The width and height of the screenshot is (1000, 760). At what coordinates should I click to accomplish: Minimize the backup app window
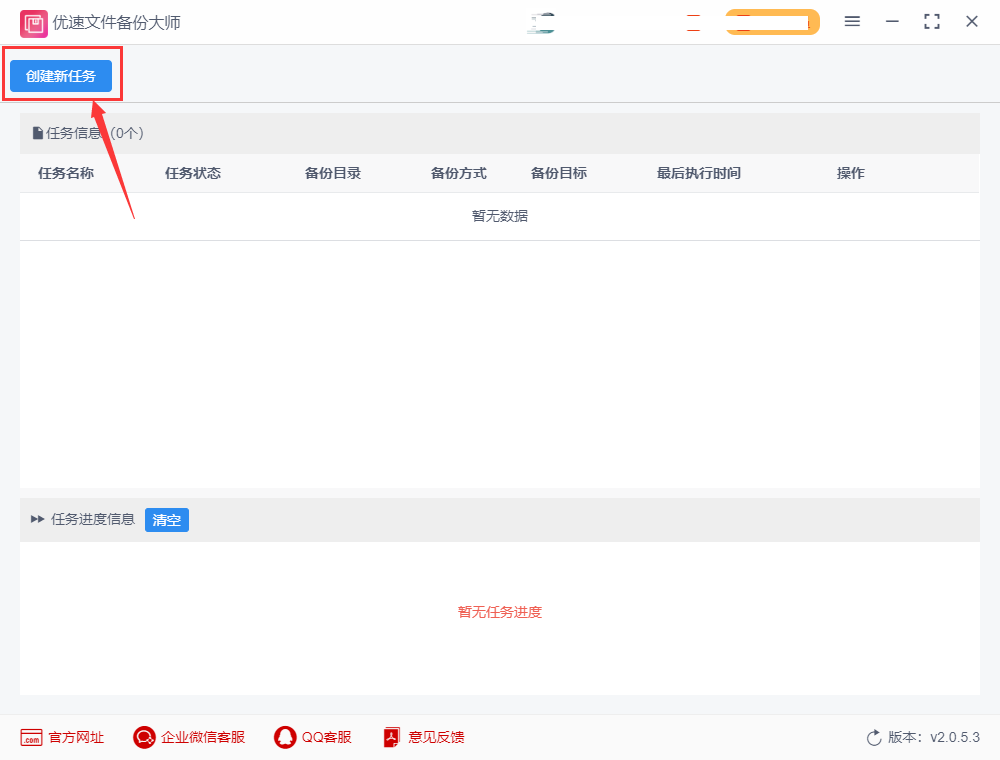click(x=892, y=22)
